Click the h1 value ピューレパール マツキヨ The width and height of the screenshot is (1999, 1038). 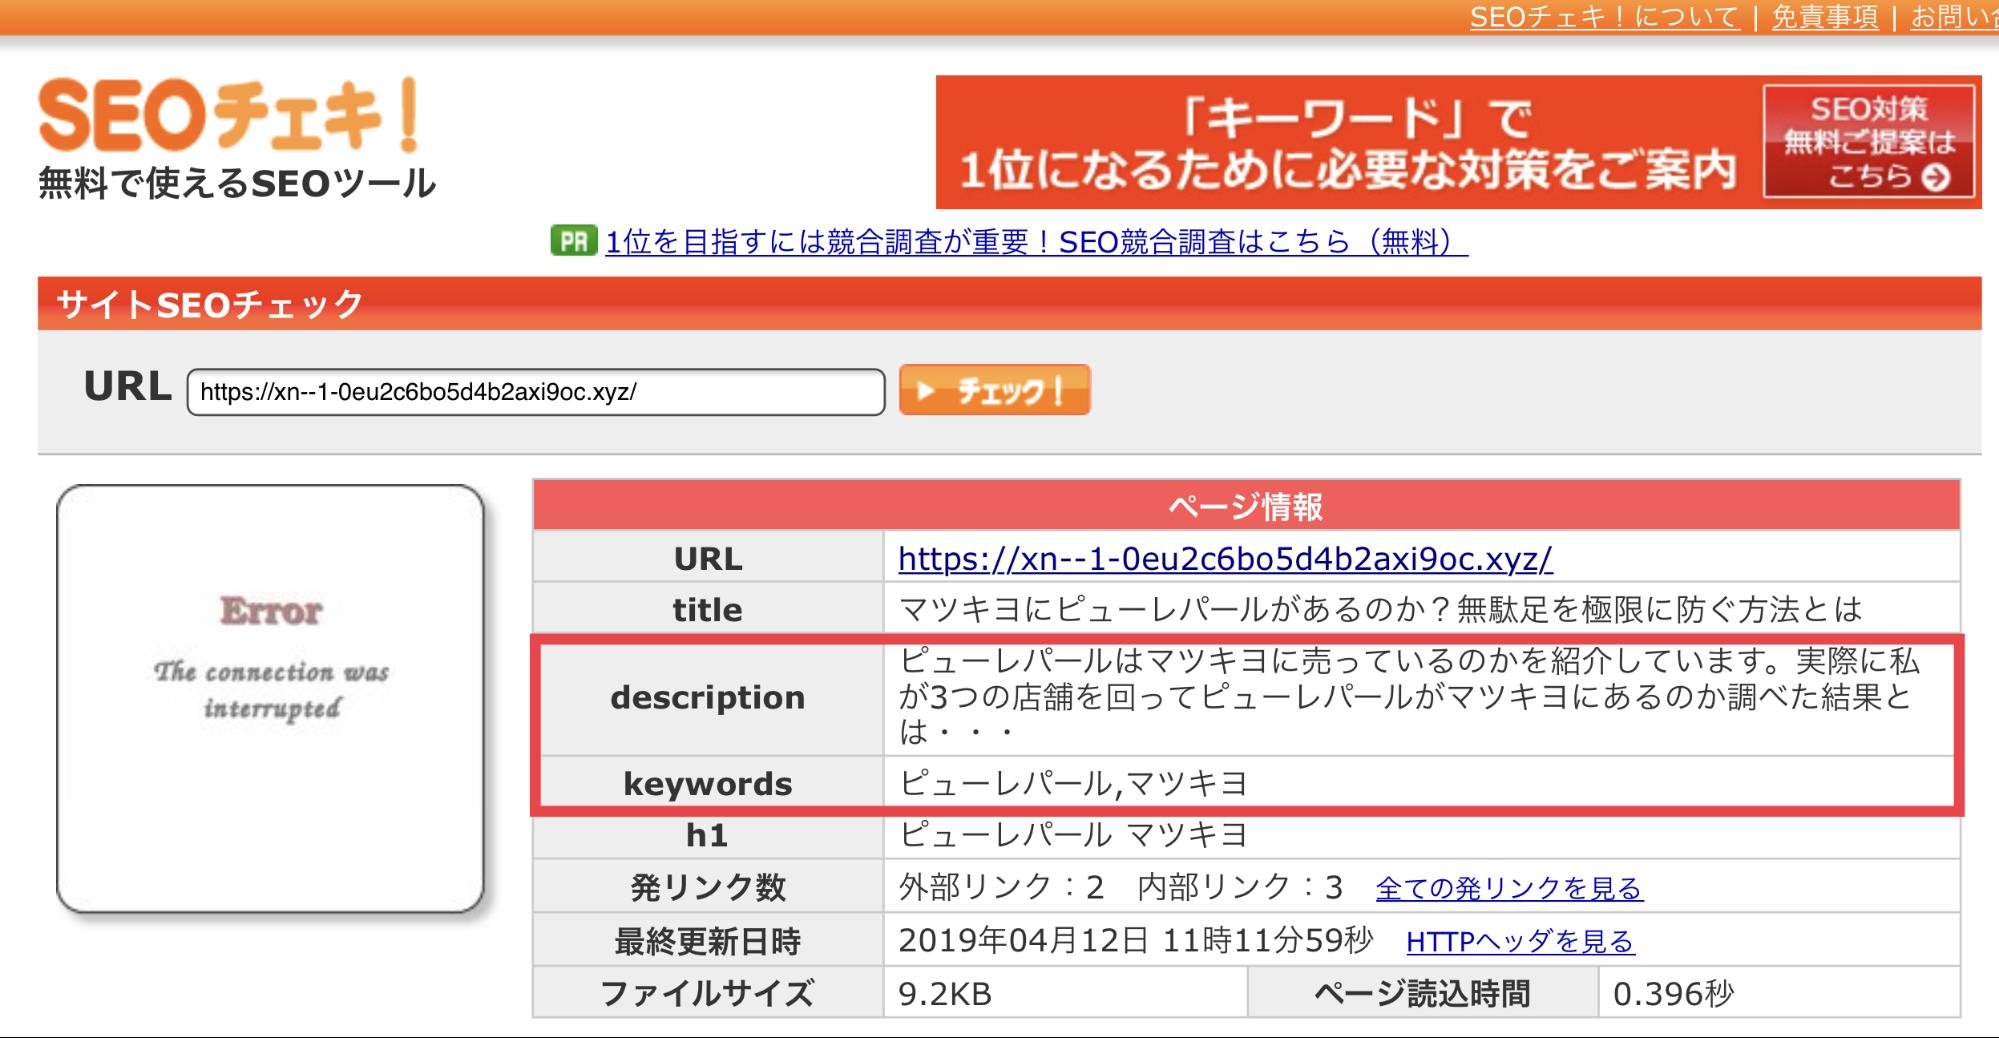1073,834
